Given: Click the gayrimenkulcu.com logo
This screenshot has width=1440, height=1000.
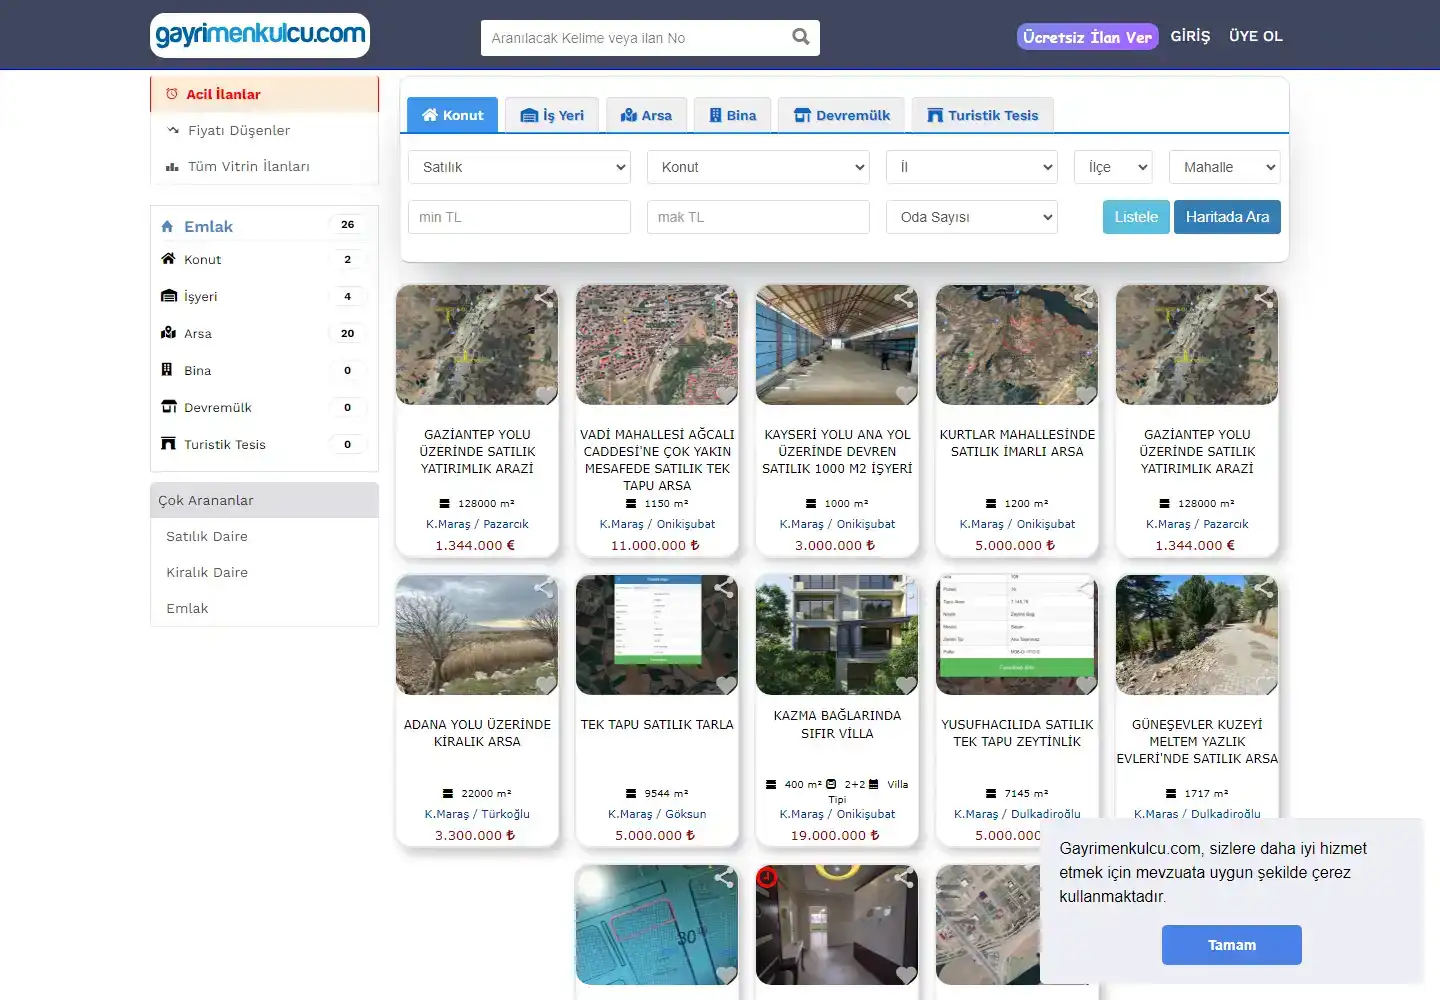Looking at the screenshot, I should click(260, 35).
